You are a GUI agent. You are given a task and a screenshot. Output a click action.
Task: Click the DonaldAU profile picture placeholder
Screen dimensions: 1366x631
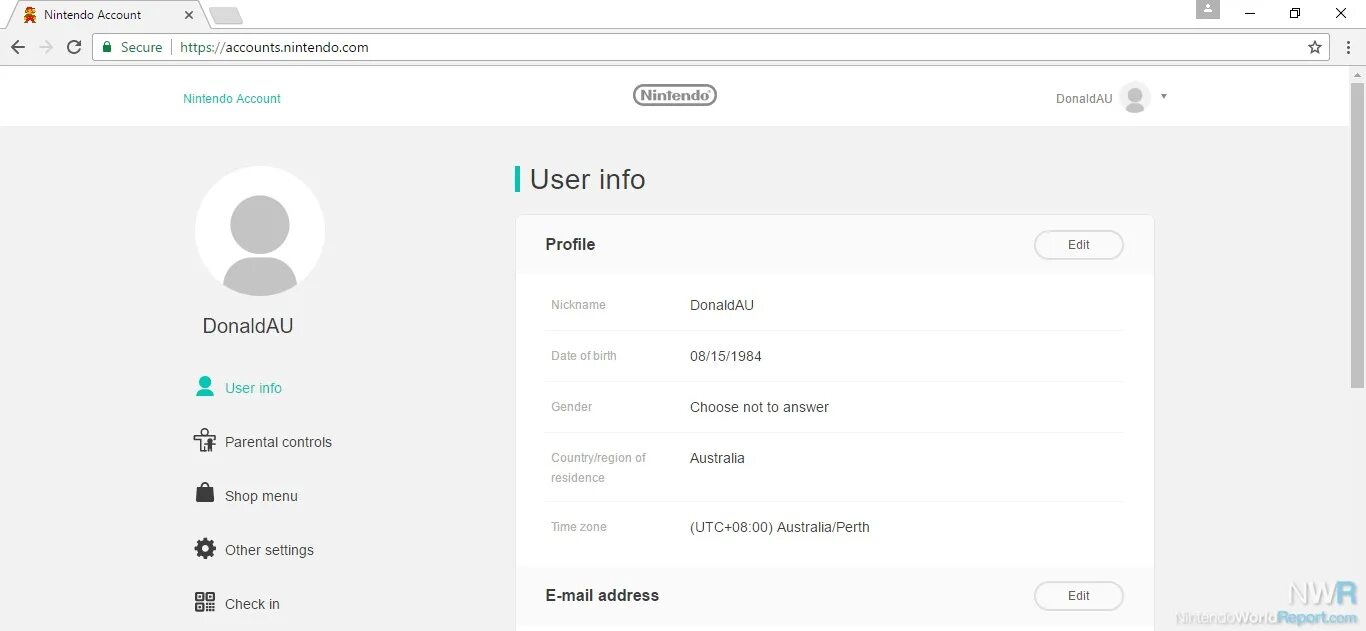point(260,230)
